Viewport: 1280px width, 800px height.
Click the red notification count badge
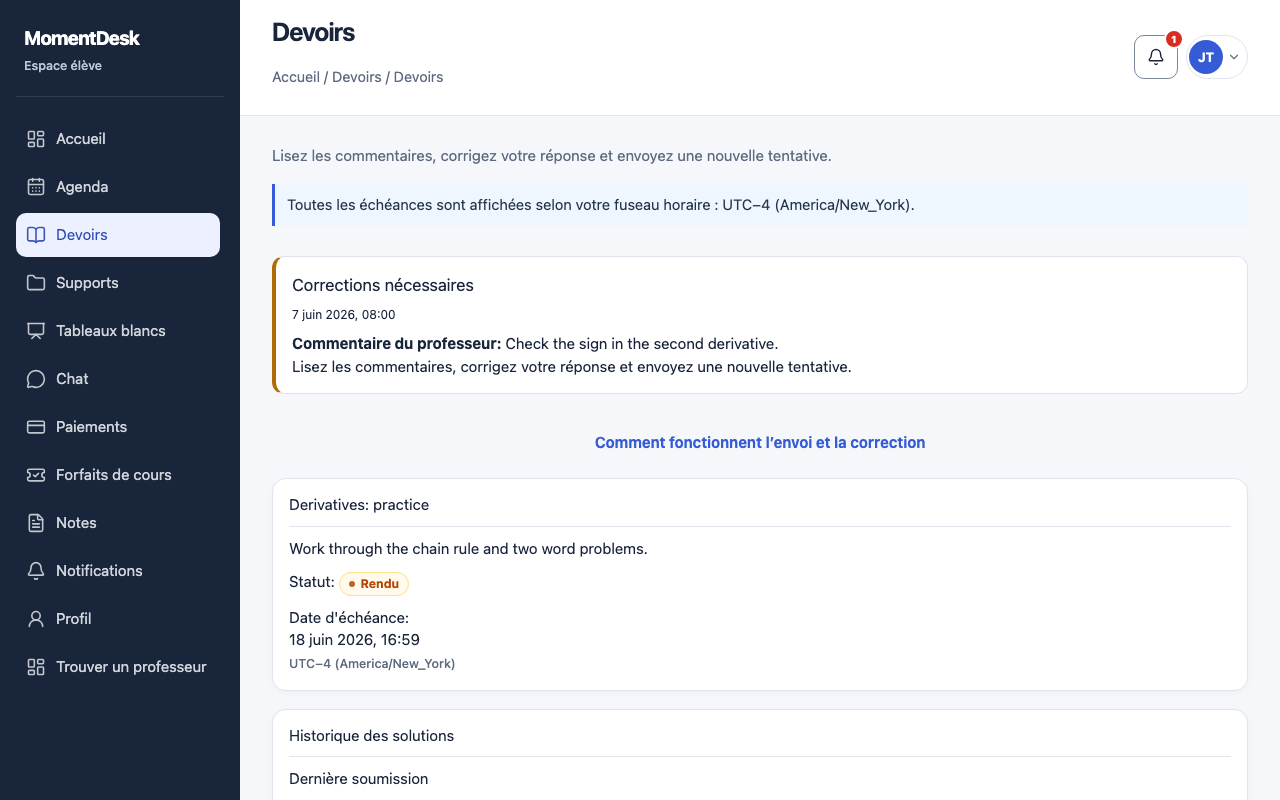coord(1174,39)
